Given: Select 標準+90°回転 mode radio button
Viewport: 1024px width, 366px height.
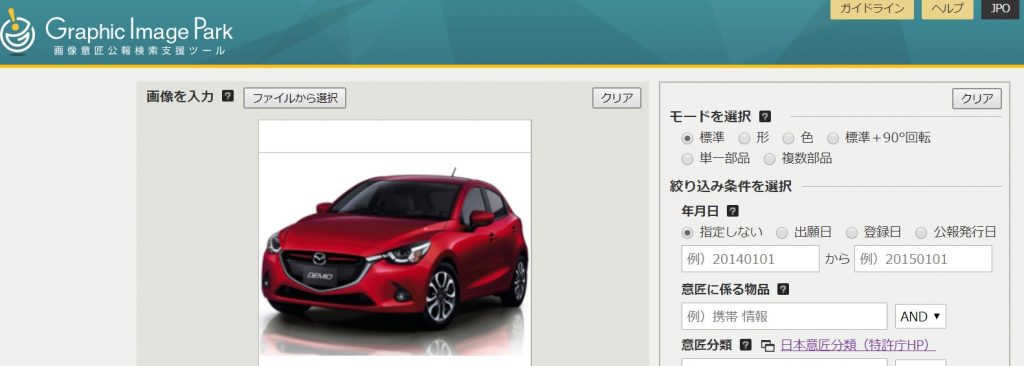Looking at the screenshot, I should (x=833, y=138).
